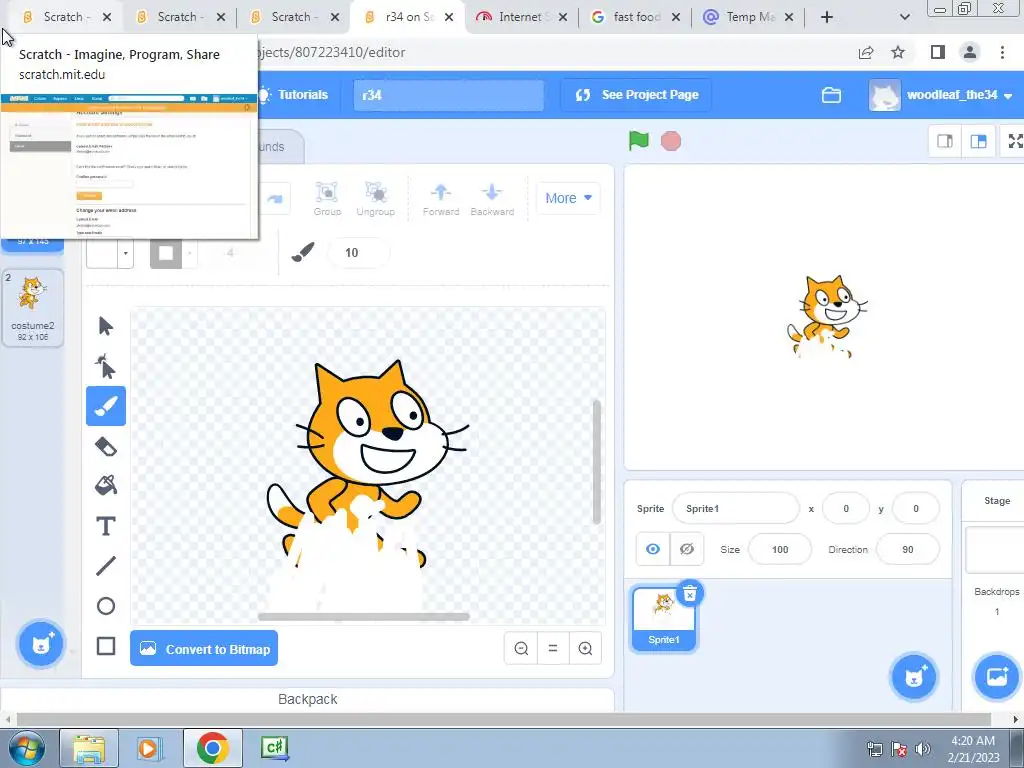Pick the Fill bucket tool
The image size is (1024, 768).
[106, 486]
